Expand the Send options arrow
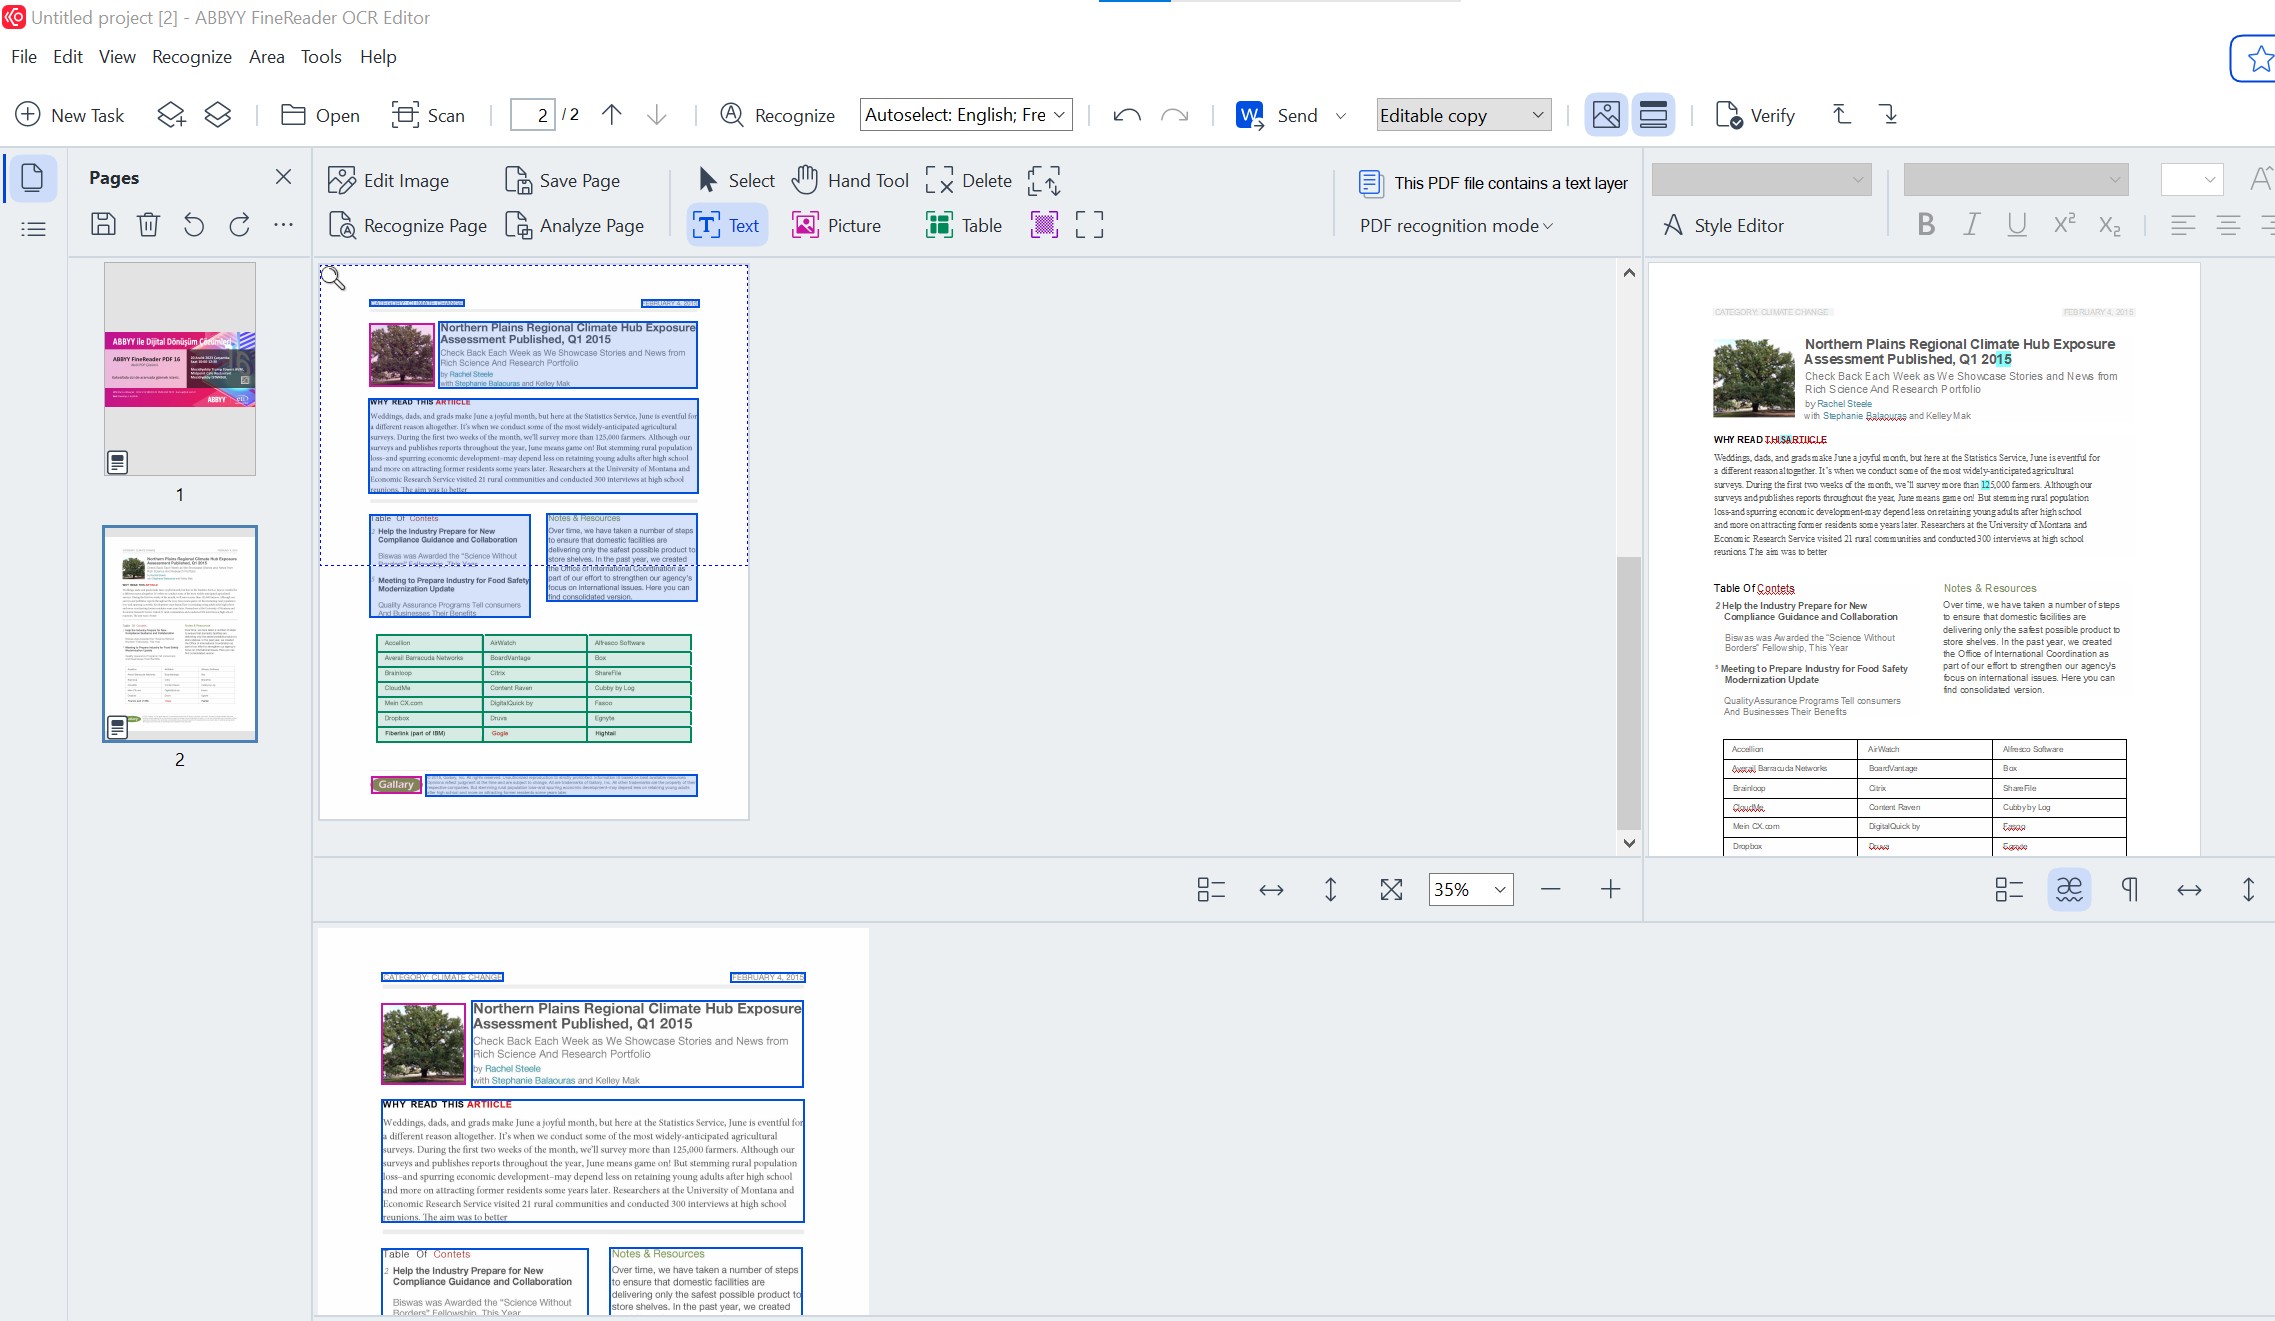The width and height of the screenshot is (2275, 1321). [1341, 116]
